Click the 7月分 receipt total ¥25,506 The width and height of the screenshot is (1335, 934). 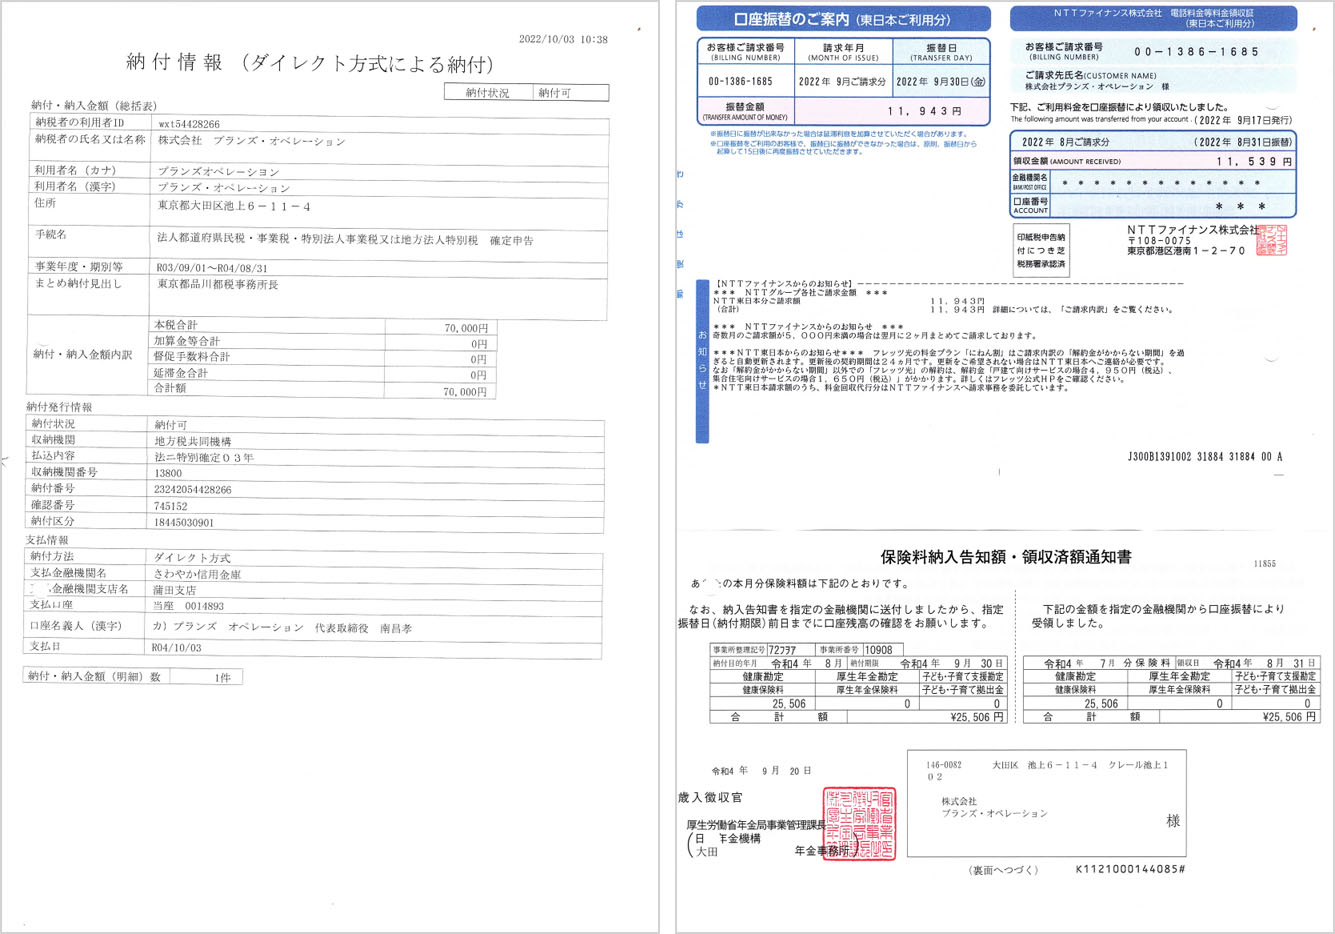coord(1291,717)
